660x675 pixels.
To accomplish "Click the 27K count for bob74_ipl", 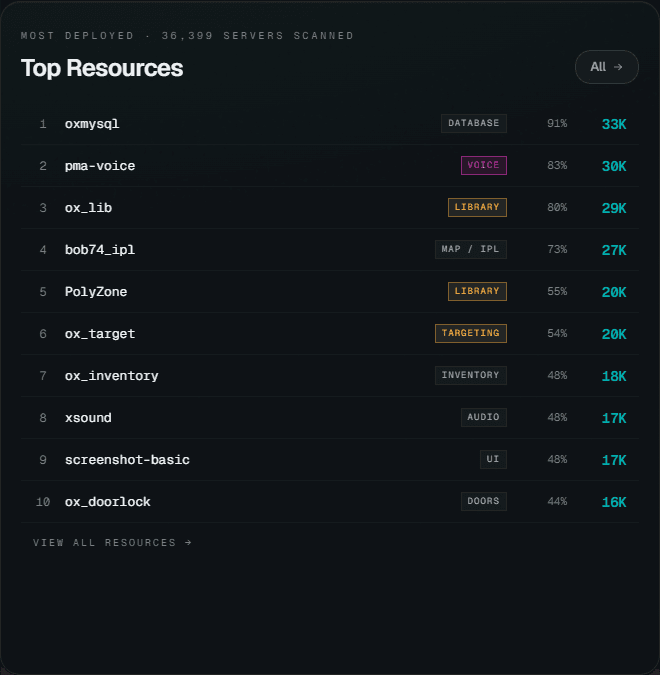I will pos(614,250).
